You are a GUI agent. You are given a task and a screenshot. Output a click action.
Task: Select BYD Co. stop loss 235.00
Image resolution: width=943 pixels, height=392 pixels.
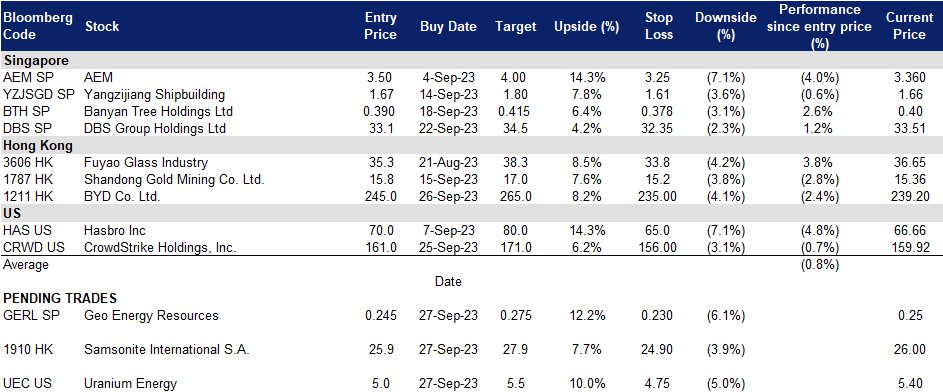656,196
